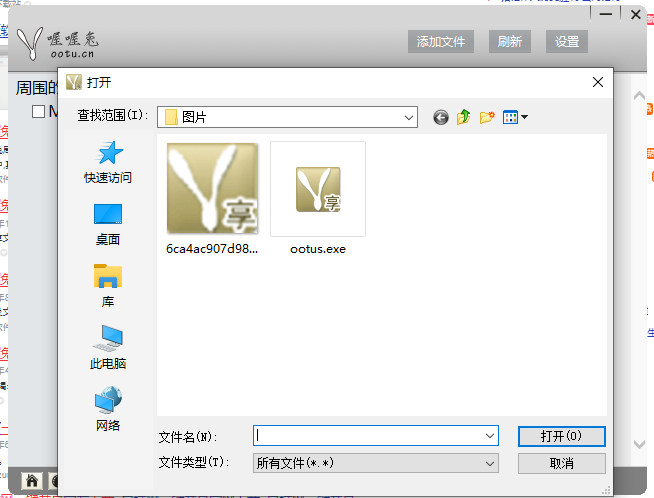The width and height of the screenshot is (654, 498).
Task: Go up one folder level
Action: (463, 117)
